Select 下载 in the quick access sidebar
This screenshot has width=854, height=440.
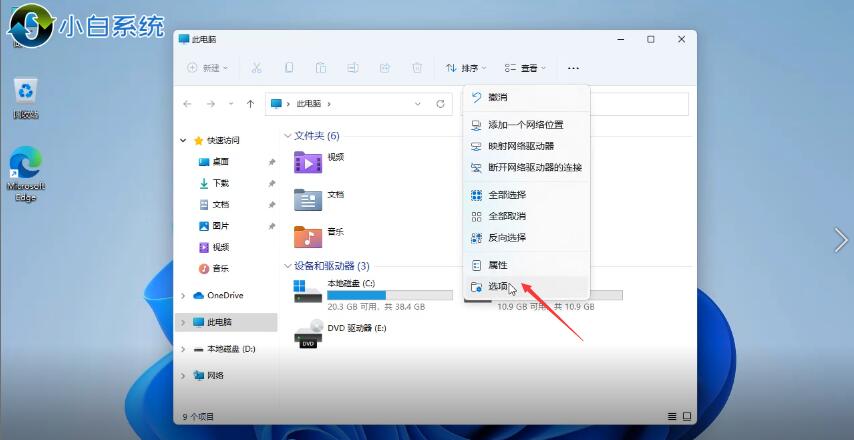[220, 184]
